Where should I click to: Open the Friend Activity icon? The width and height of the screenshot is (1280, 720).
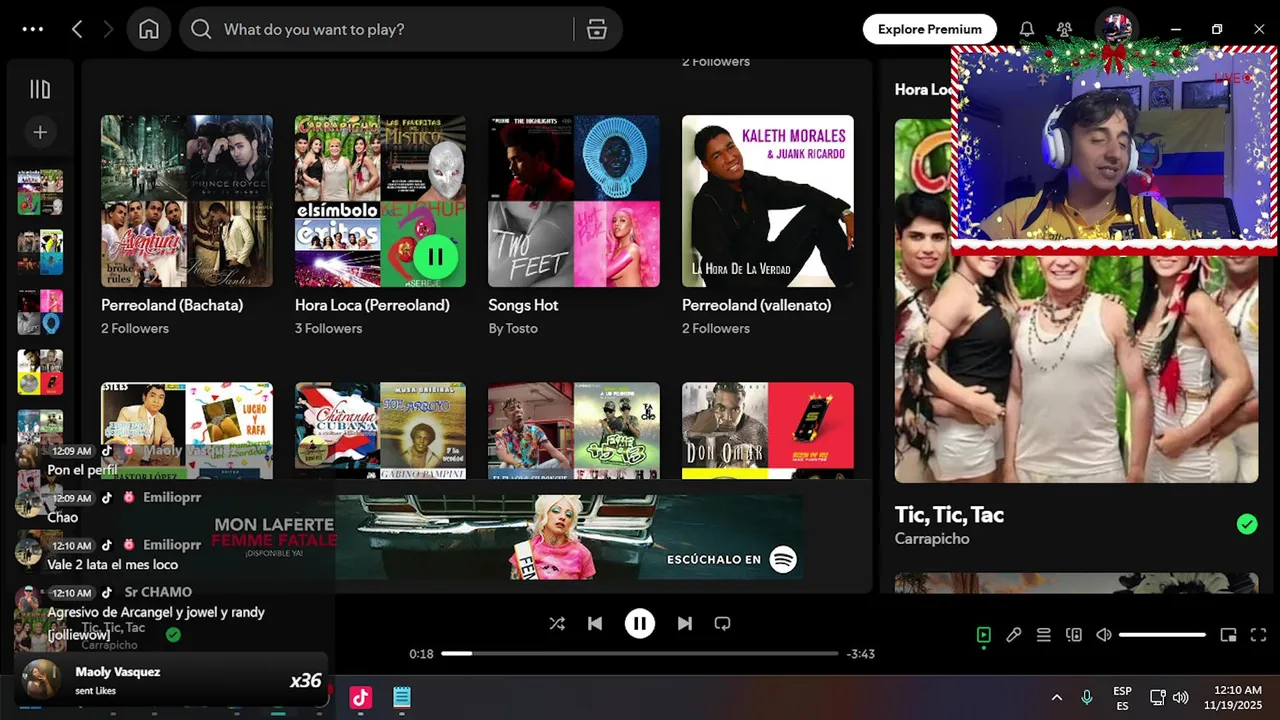pyautogui.click(x=1065, y=29)
